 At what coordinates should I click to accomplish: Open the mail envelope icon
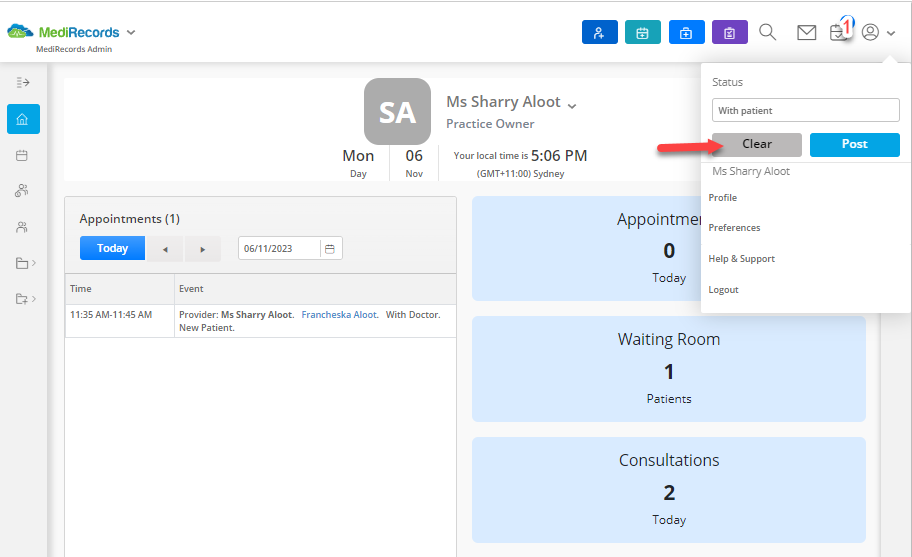pyautogui.click(x=807, y=33)
